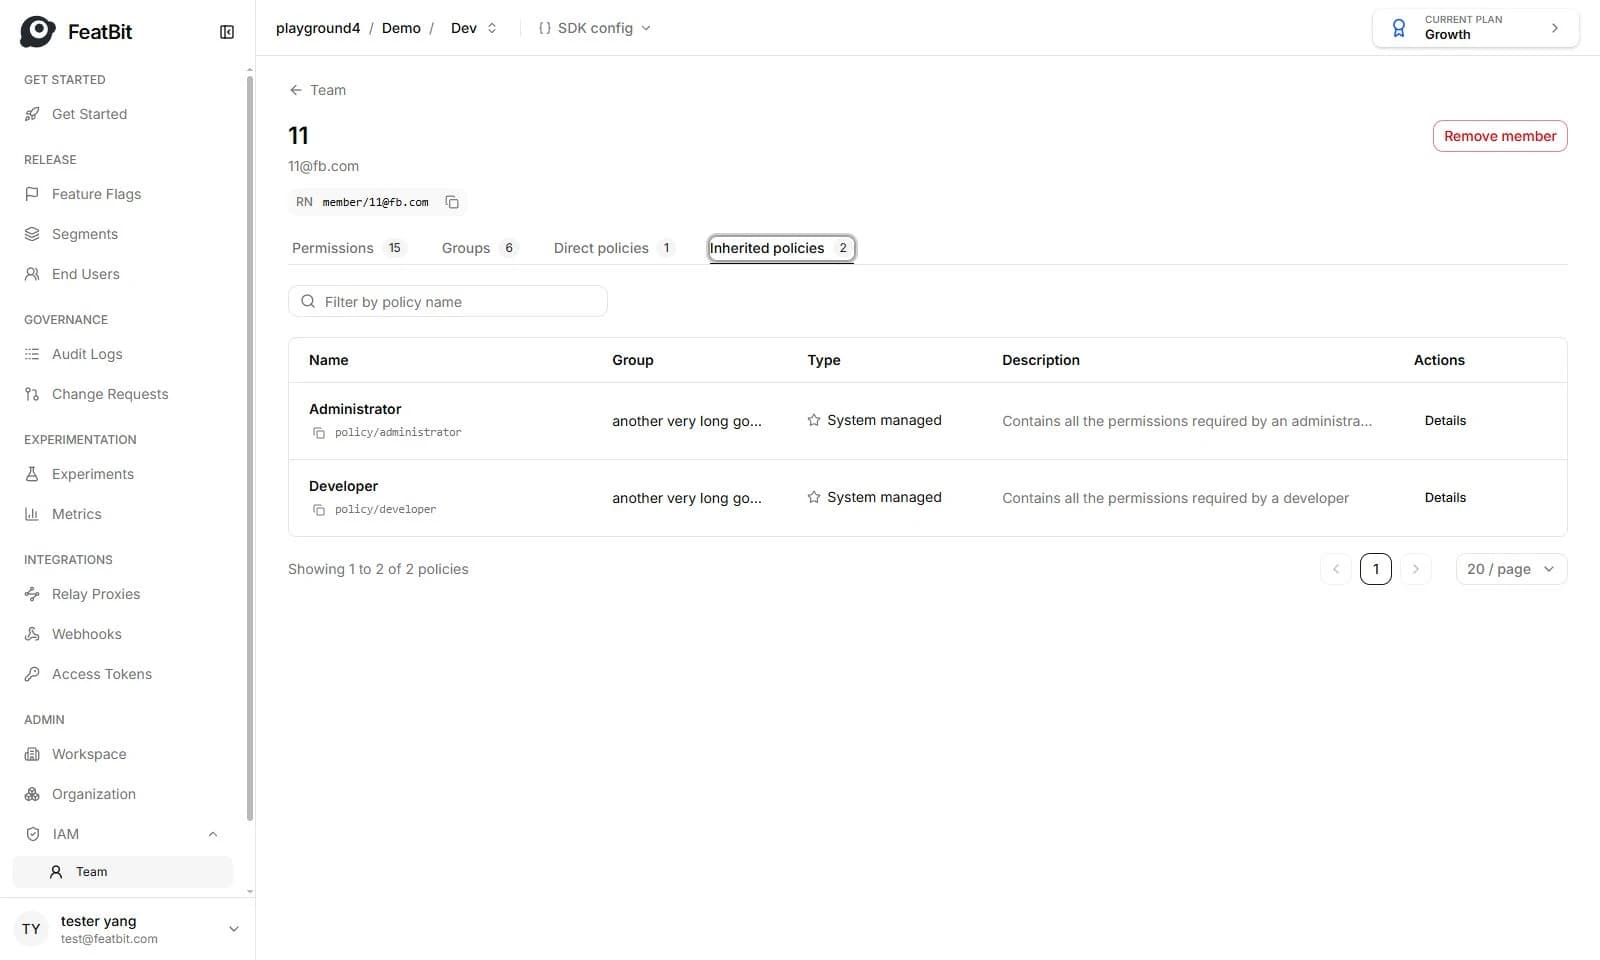Click the Demo project breadcrumb
The width and height of the screenshot is (1600, 960).
pos(401,28)
